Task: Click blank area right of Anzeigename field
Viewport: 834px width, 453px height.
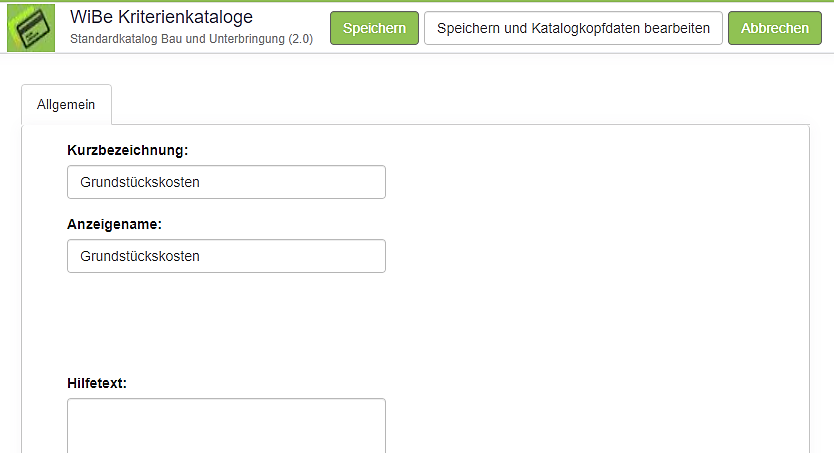Action: coord(590,256)
